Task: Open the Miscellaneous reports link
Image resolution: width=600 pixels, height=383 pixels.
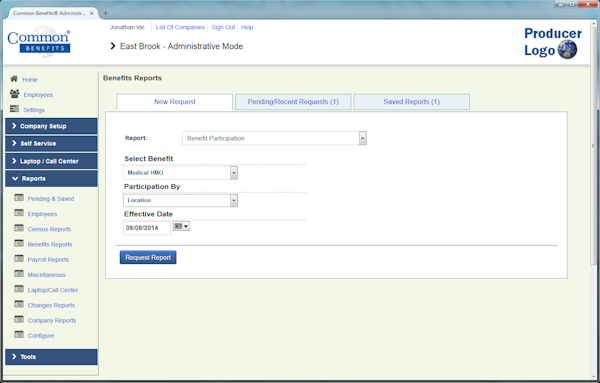Action: pyautogui.click(x=46, y=275)
